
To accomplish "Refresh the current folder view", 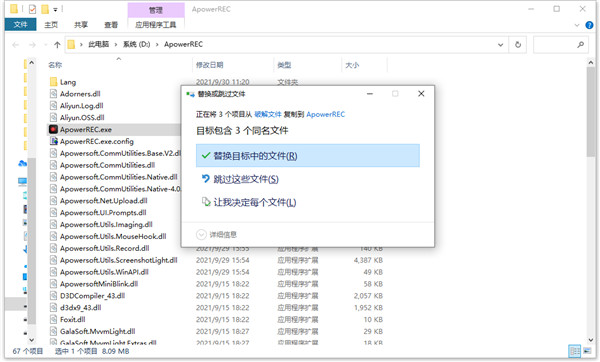I will click(x=518, y=45).
